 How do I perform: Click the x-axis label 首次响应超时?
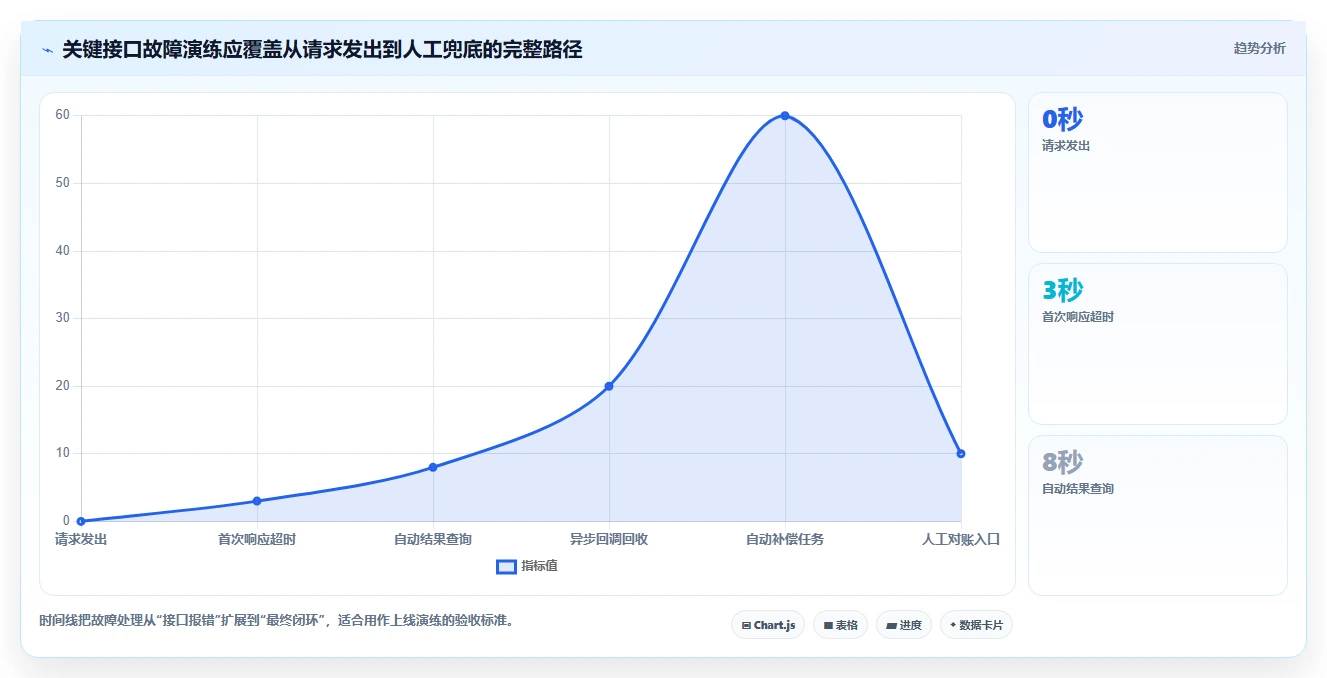tap(257, 539)
